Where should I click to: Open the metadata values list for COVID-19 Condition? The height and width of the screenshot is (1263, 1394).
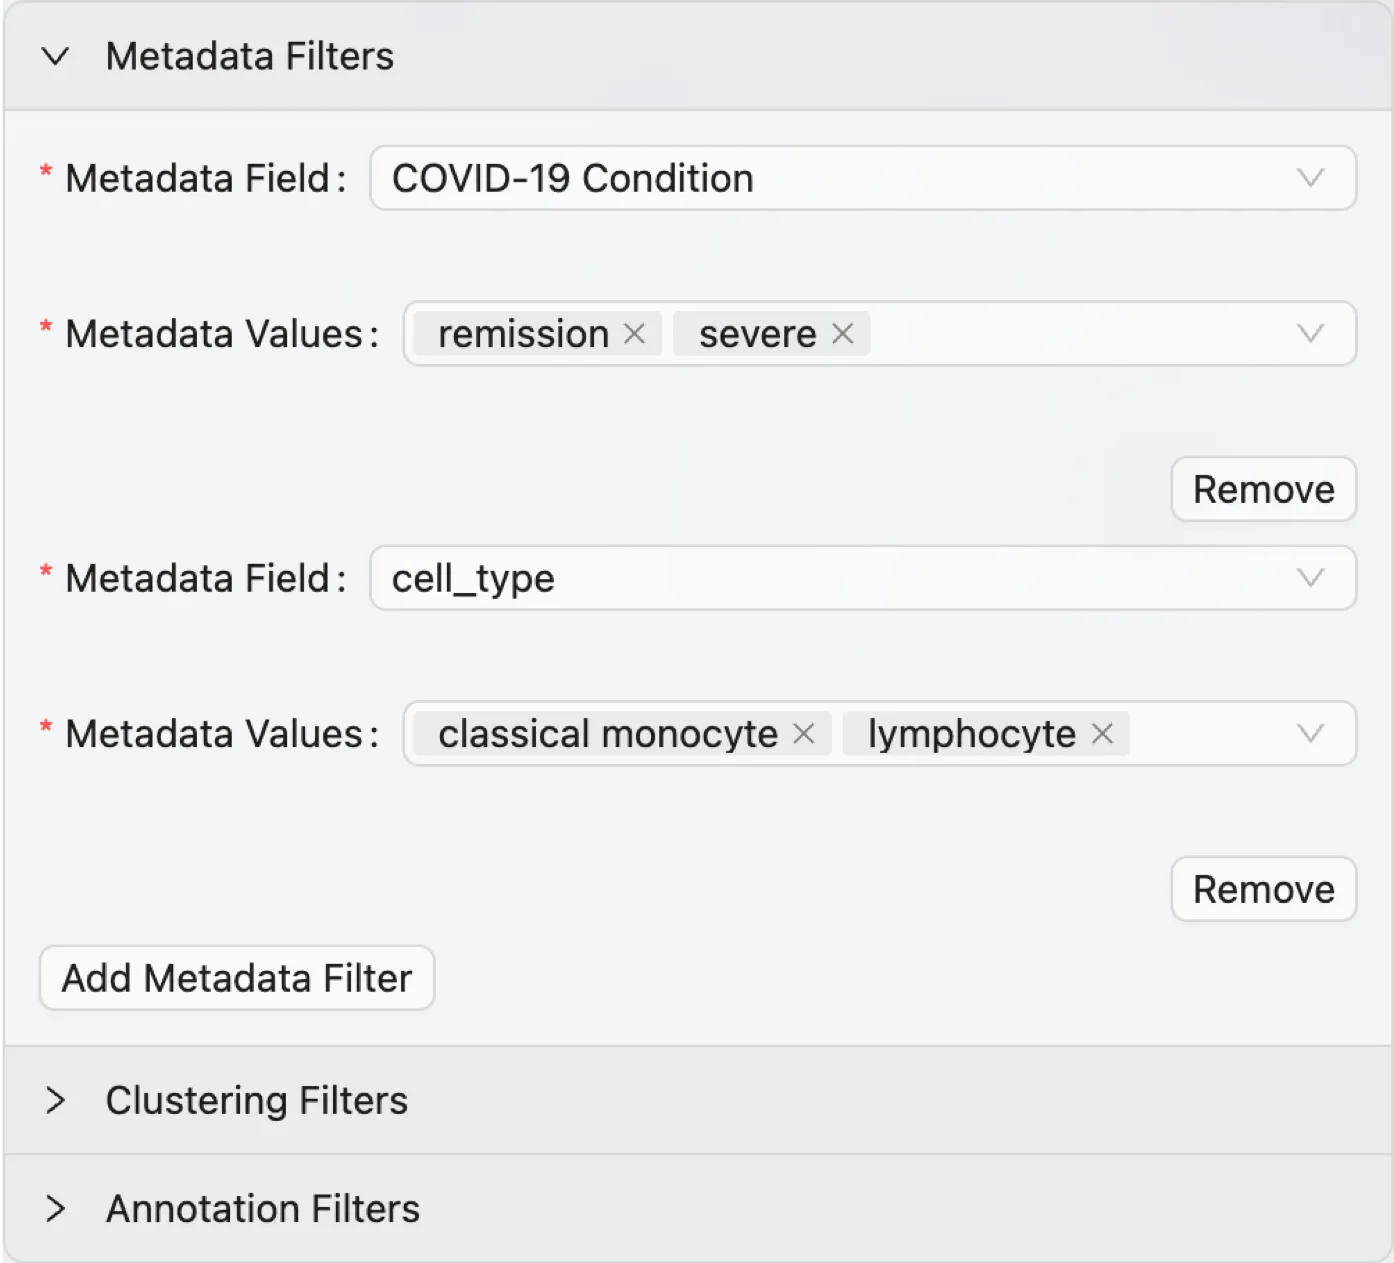tap(1050, 334)
